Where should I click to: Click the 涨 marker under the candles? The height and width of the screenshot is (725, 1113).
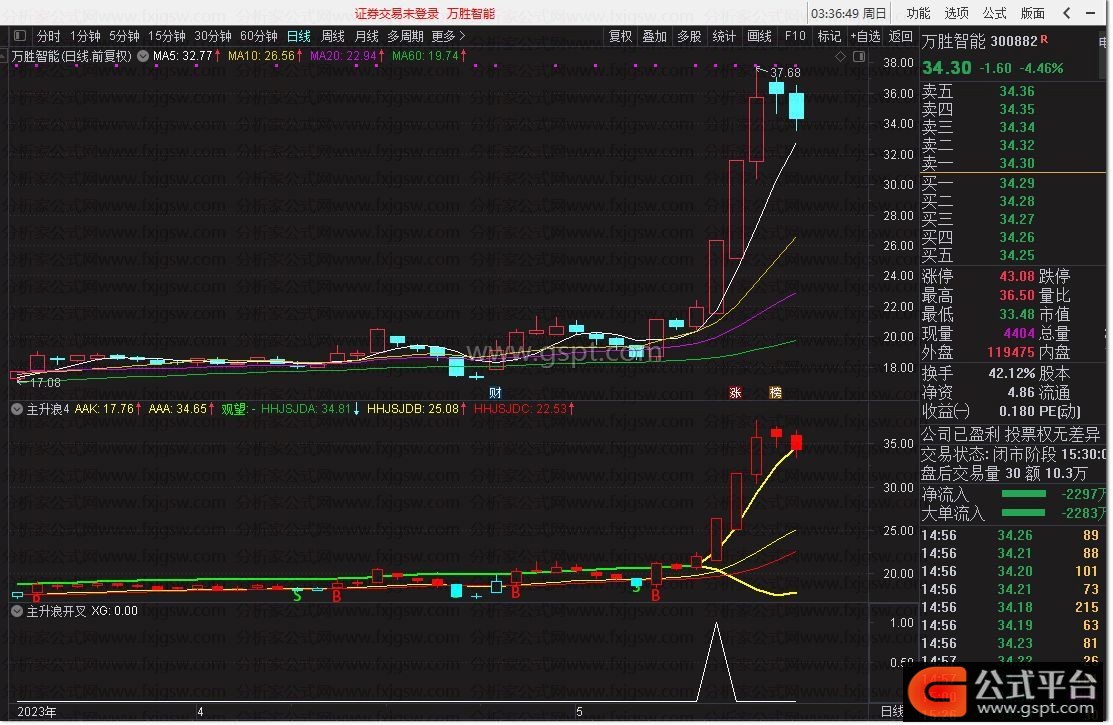(735, 393)
